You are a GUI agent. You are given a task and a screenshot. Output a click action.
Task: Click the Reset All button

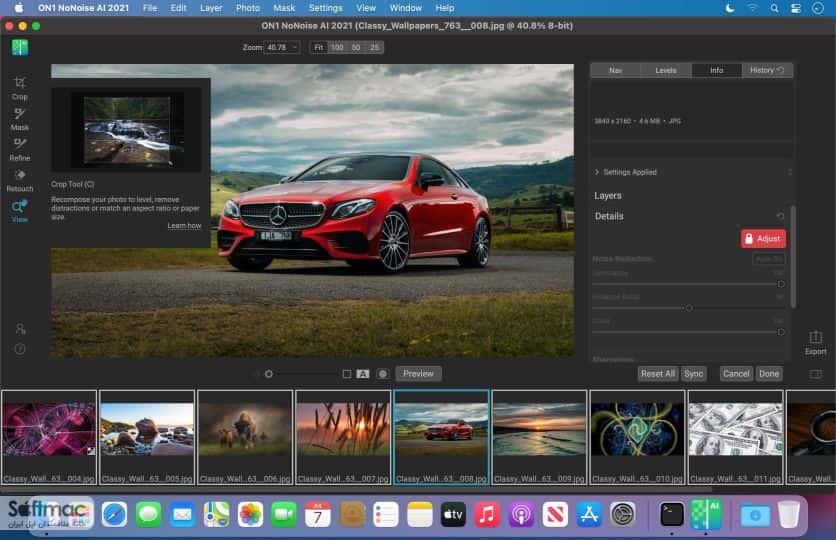(x=657, y=374)
